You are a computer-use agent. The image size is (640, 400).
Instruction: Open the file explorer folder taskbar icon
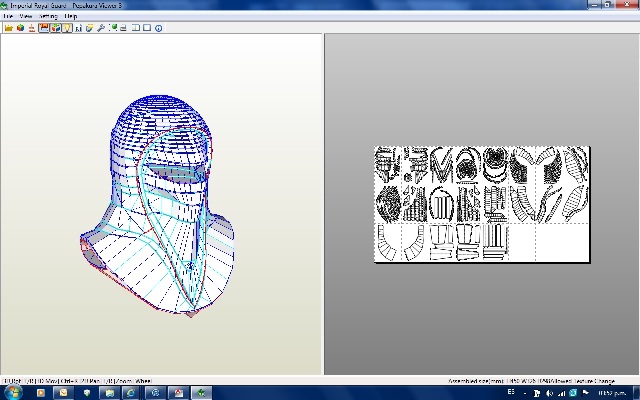pos(109,393)
